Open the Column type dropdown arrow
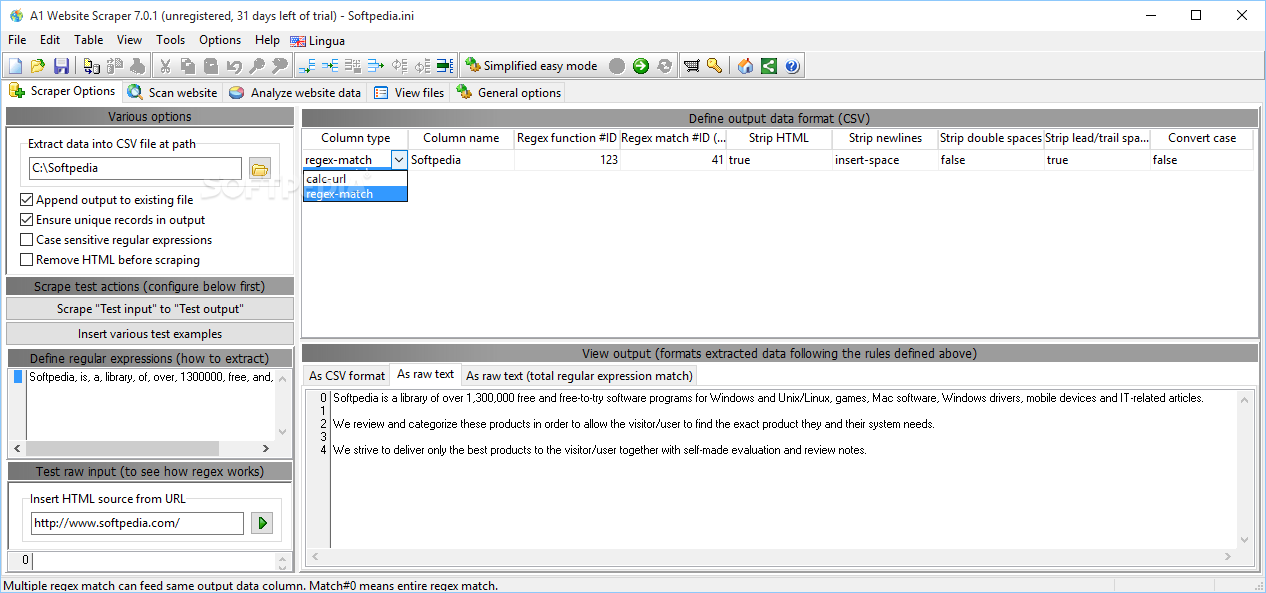This screenshot has width=1266, height=593. coord(399,160)
